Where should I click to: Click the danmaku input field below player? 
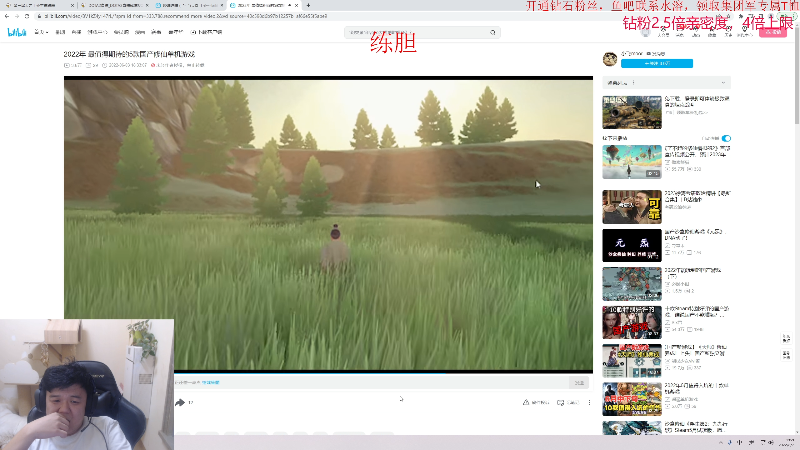(x=371, y=382)
